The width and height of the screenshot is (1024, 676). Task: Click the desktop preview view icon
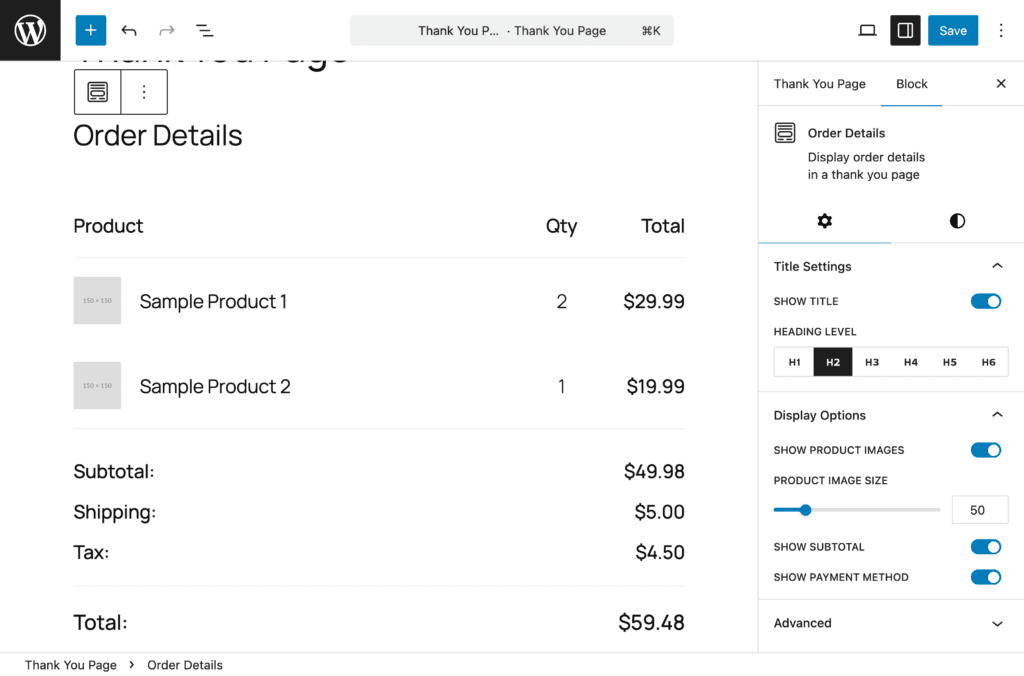click(867, 30)
